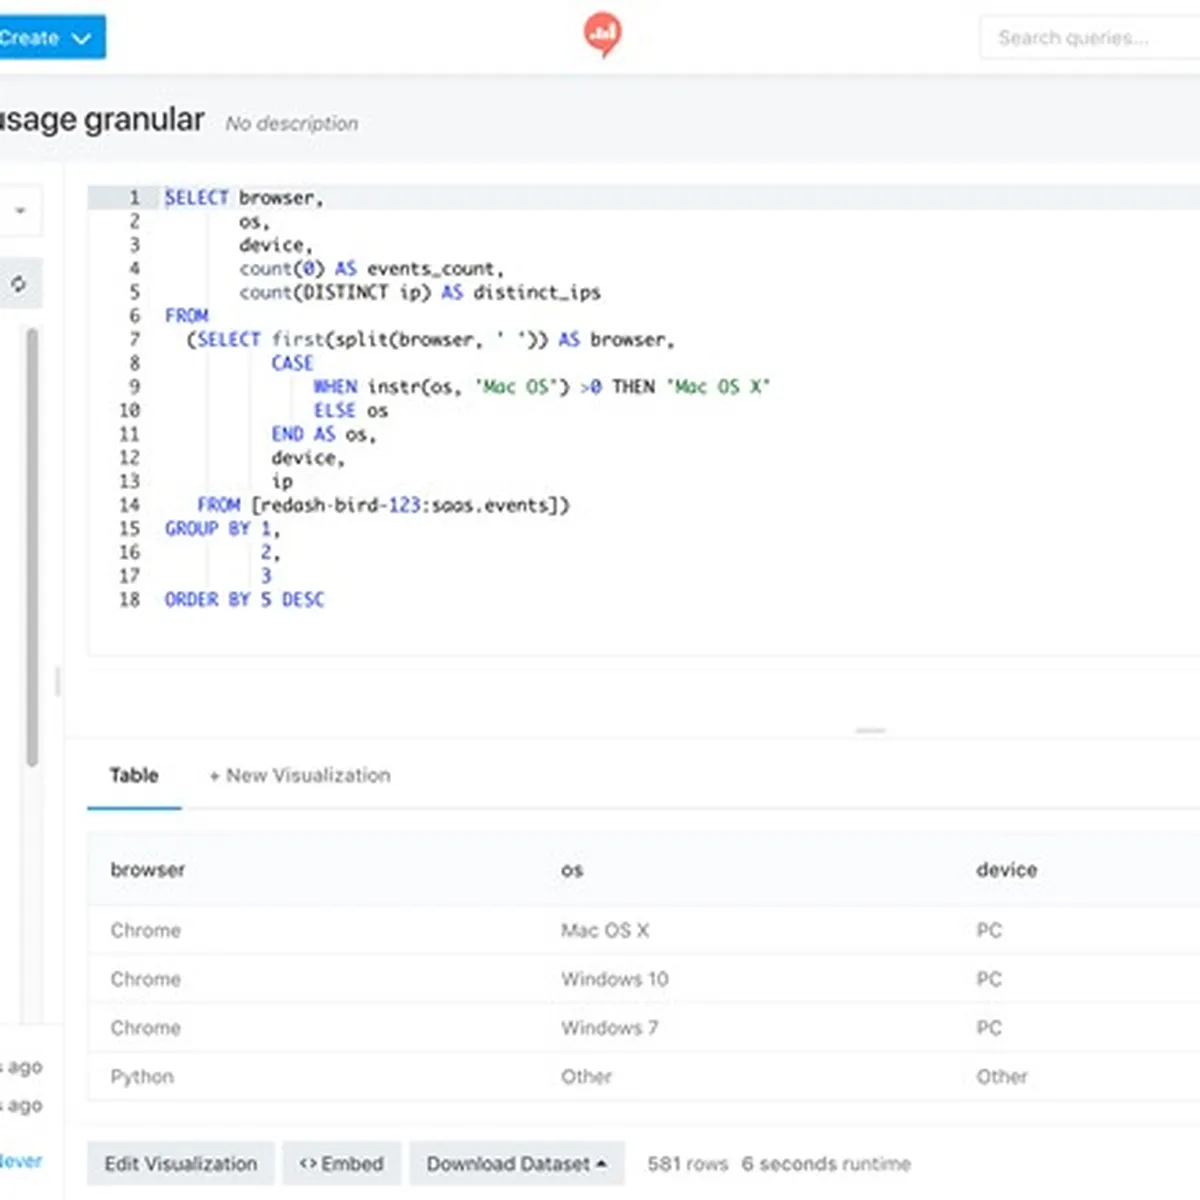Click the No description text

coord(291,123)
